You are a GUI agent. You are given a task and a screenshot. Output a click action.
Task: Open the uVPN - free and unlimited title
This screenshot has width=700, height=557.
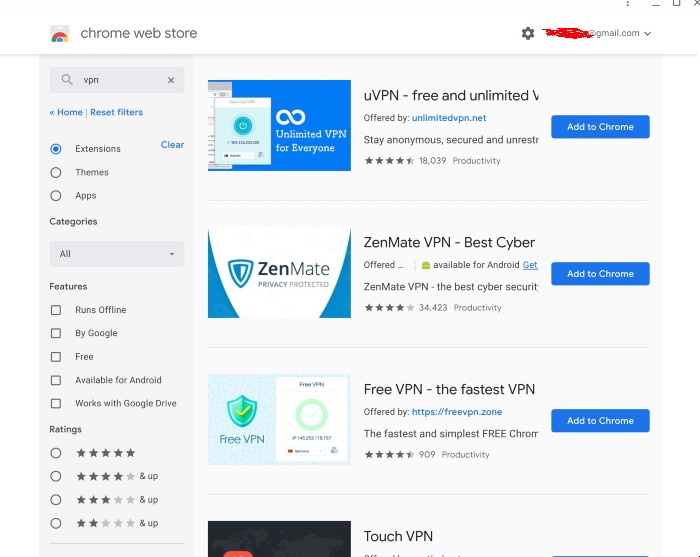click(451, 95)
